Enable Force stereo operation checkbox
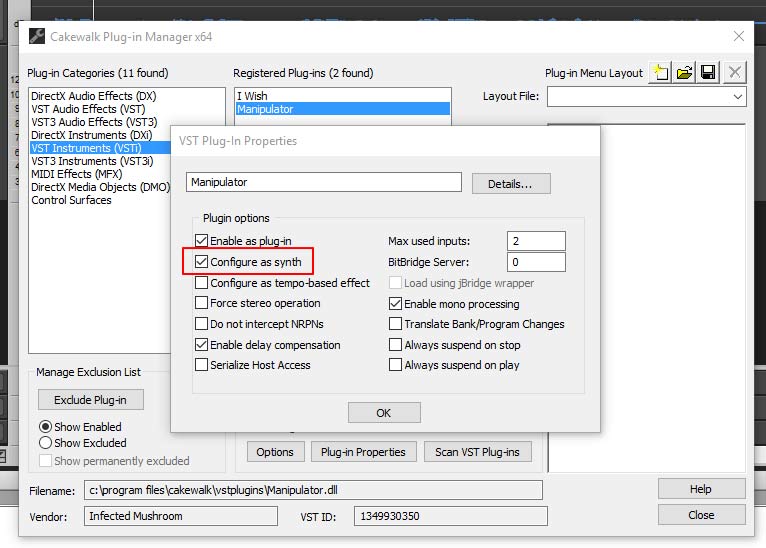This screenshot has width=766, height=548. pos(202,303)
